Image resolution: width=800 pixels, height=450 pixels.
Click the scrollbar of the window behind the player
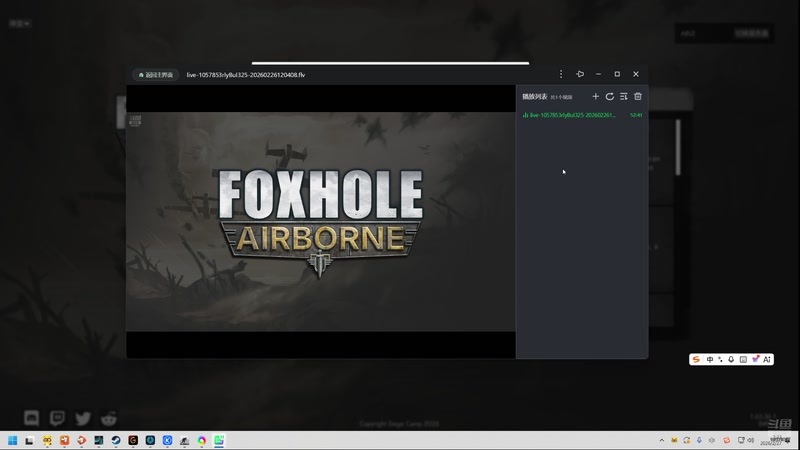pos(678,148)
